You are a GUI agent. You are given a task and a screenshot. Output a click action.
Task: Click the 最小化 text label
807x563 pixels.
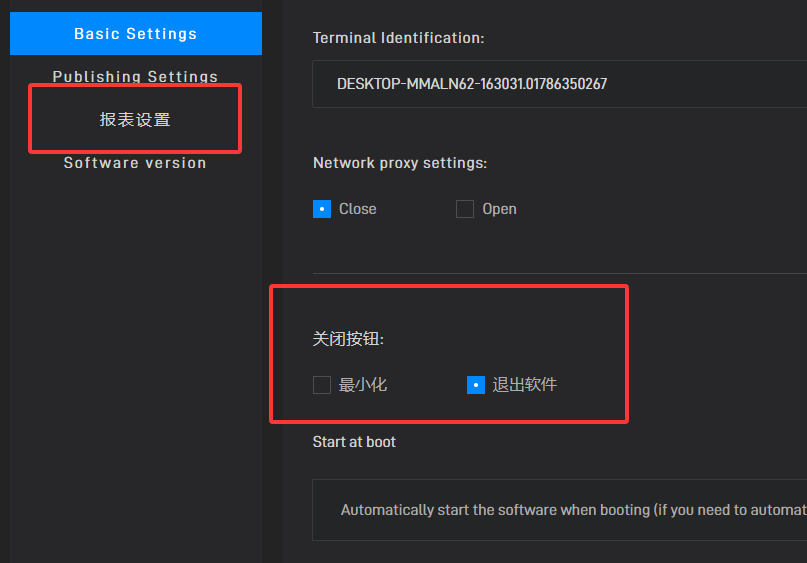[x=362, y=385]
